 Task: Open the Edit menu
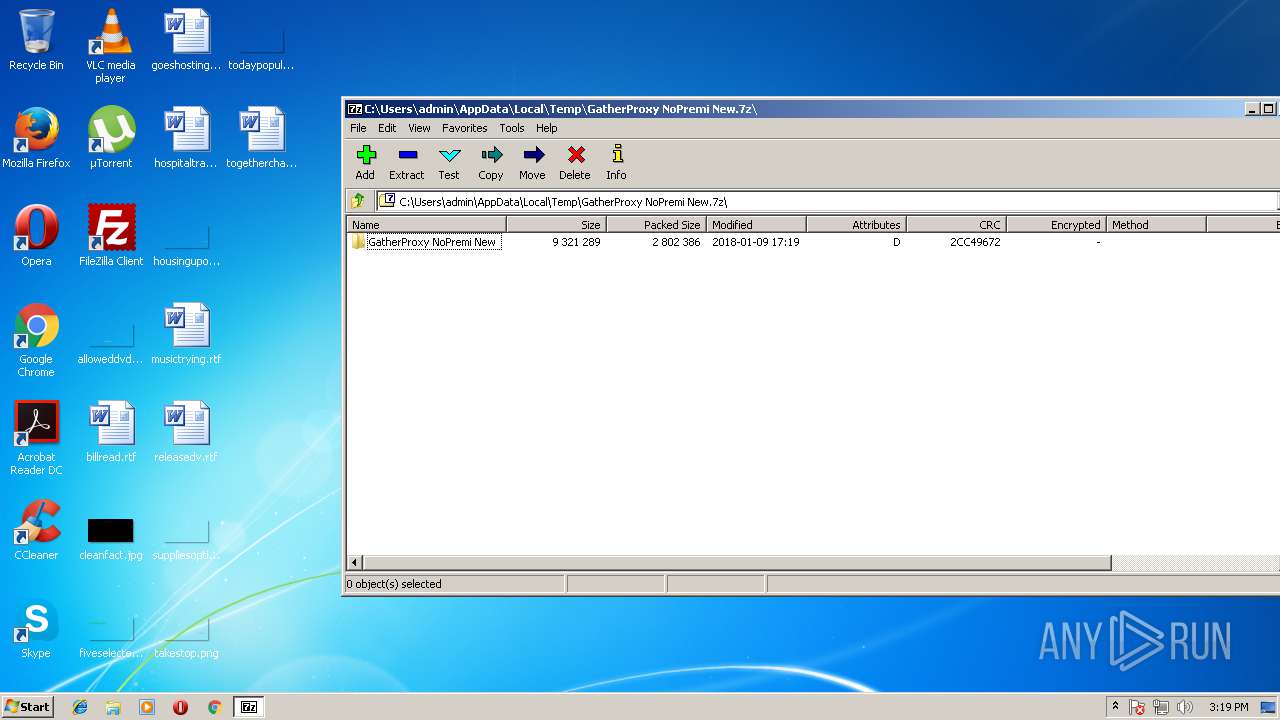[x=387, y=128]
